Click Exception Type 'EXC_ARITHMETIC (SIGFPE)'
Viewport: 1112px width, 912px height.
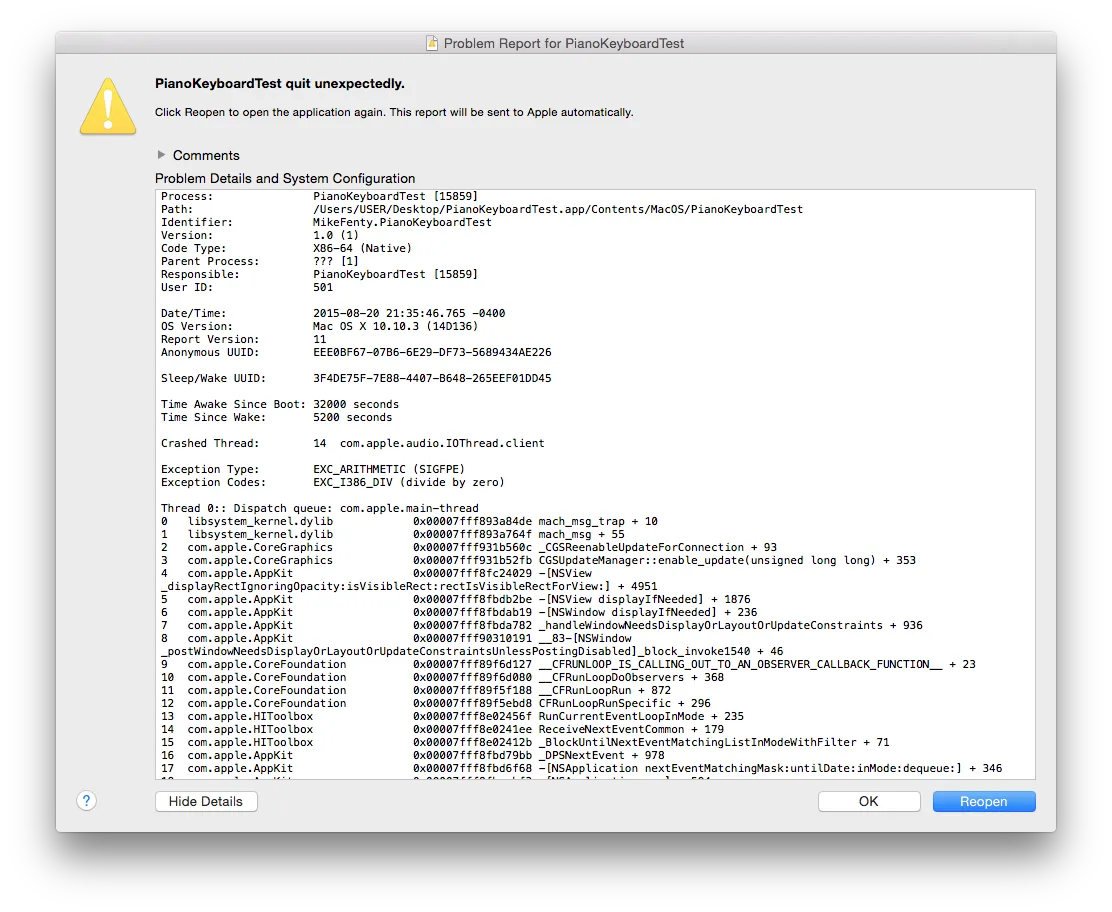tap(389, 469)
